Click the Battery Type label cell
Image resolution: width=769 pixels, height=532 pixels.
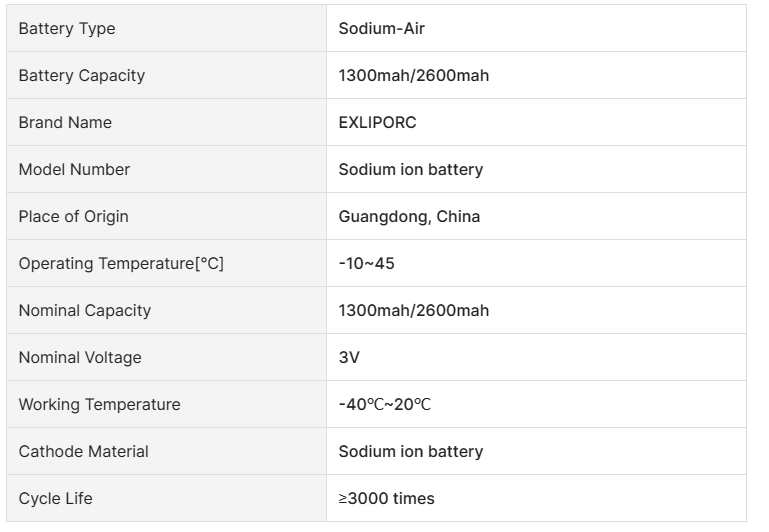(67, 29)
